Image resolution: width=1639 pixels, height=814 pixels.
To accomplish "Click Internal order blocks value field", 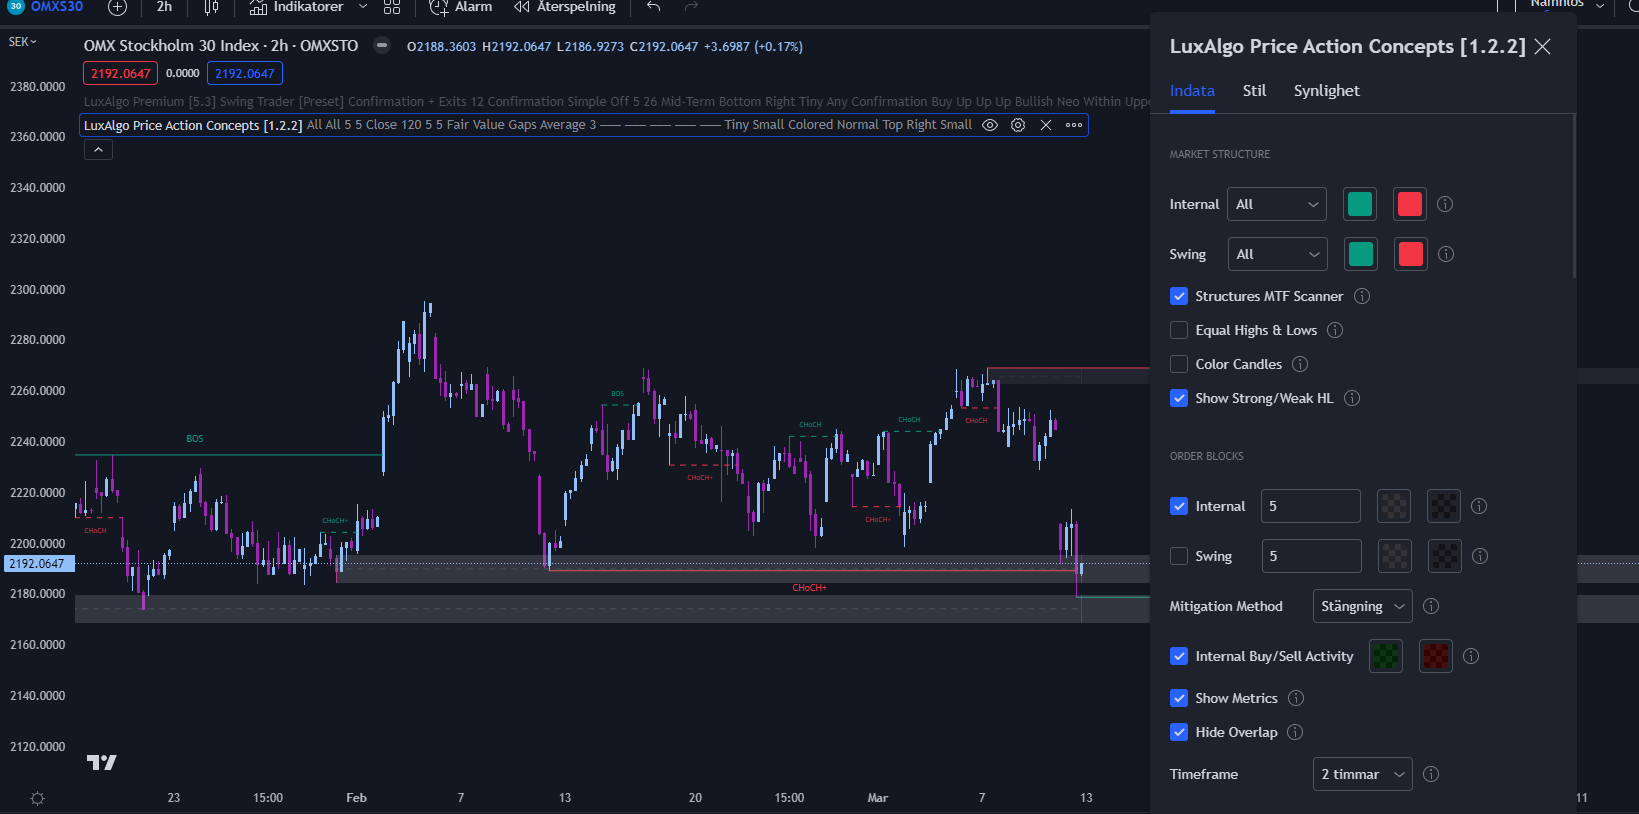I will point(1311,506).
